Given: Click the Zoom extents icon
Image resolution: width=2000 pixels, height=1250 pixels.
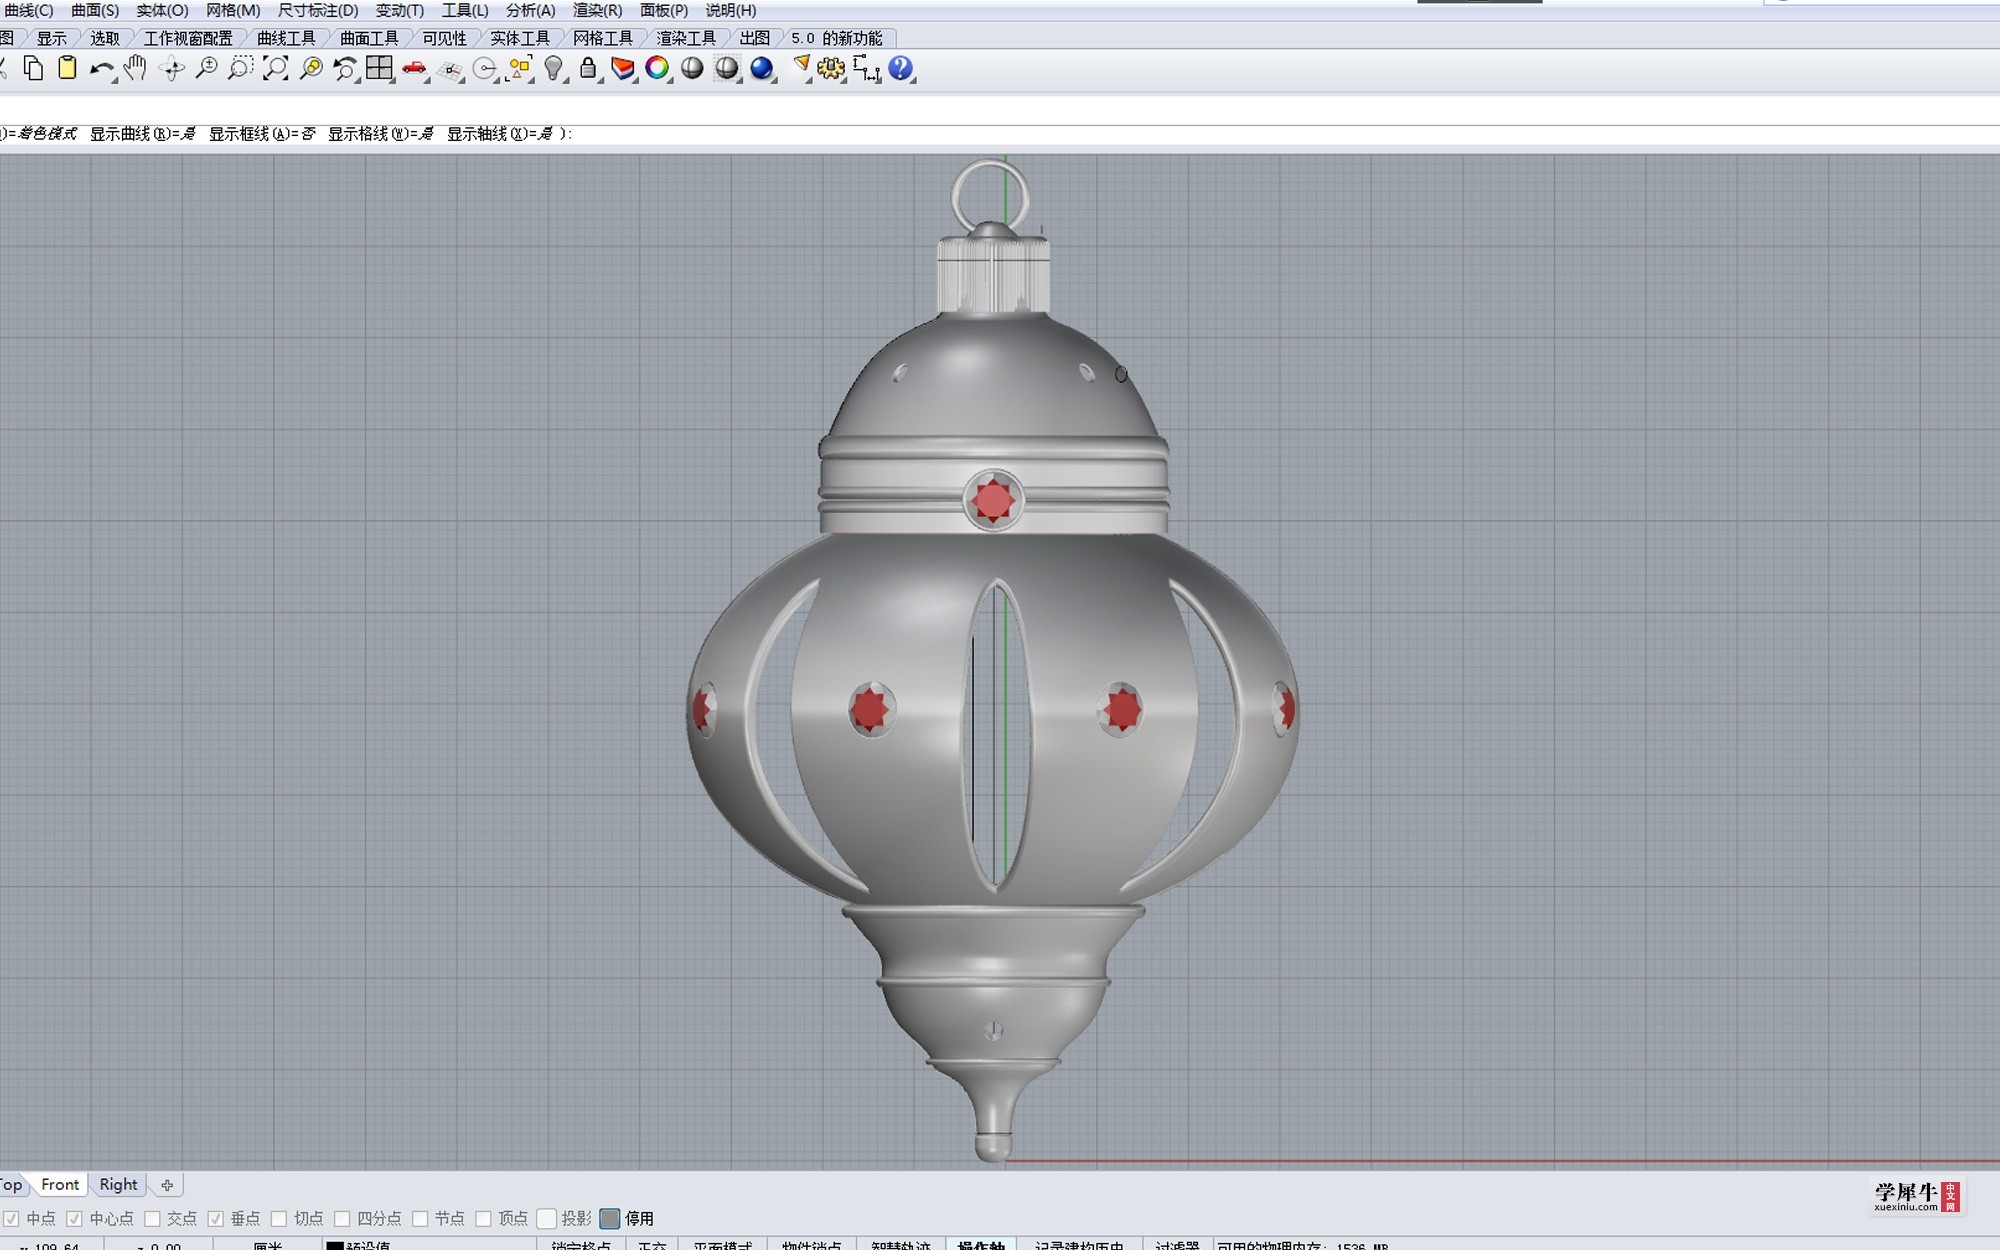Looking at the screenshot, I should pos(275,68).
